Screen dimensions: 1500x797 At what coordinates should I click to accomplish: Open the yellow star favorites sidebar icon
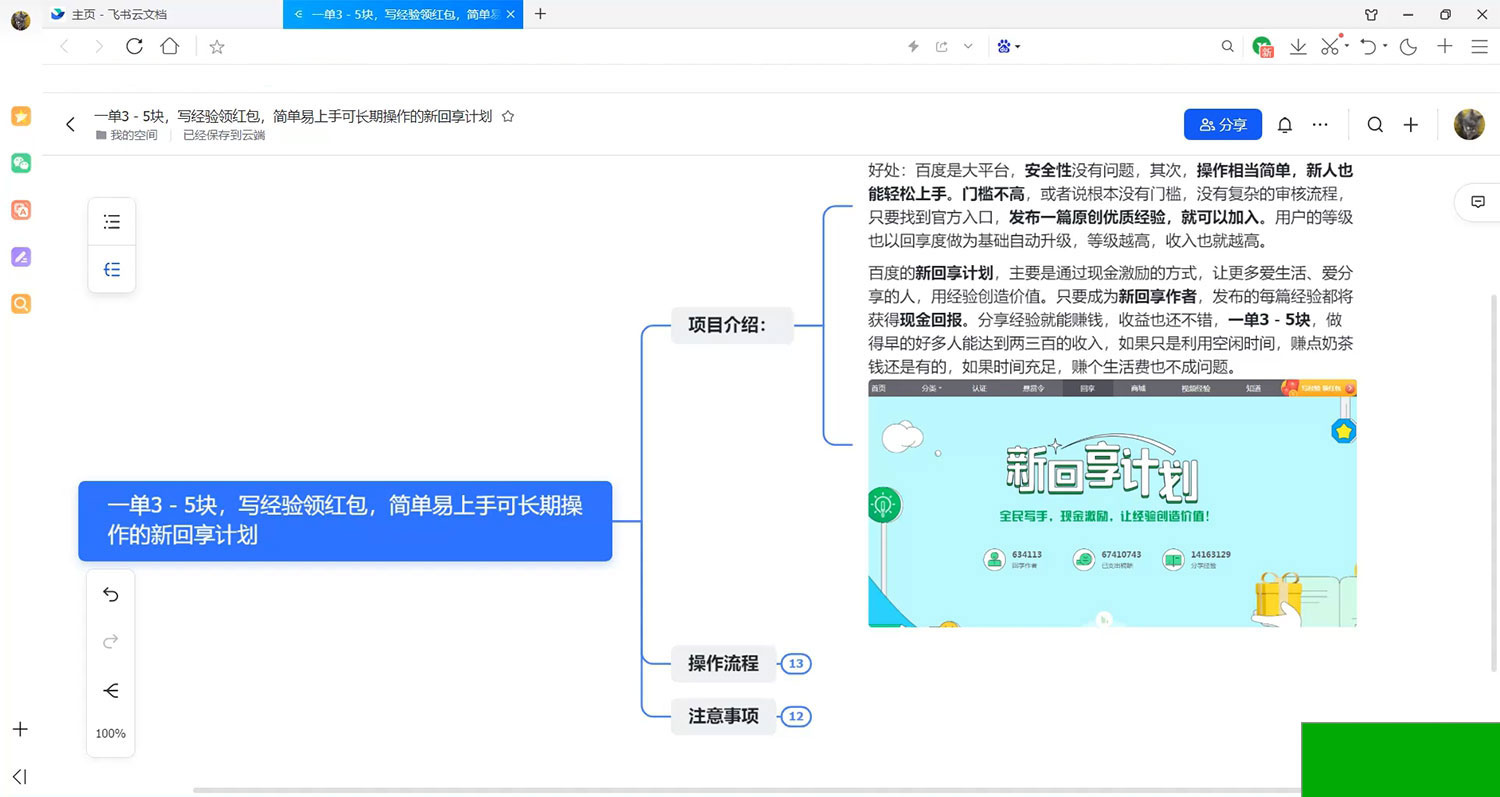pos(21,116)
